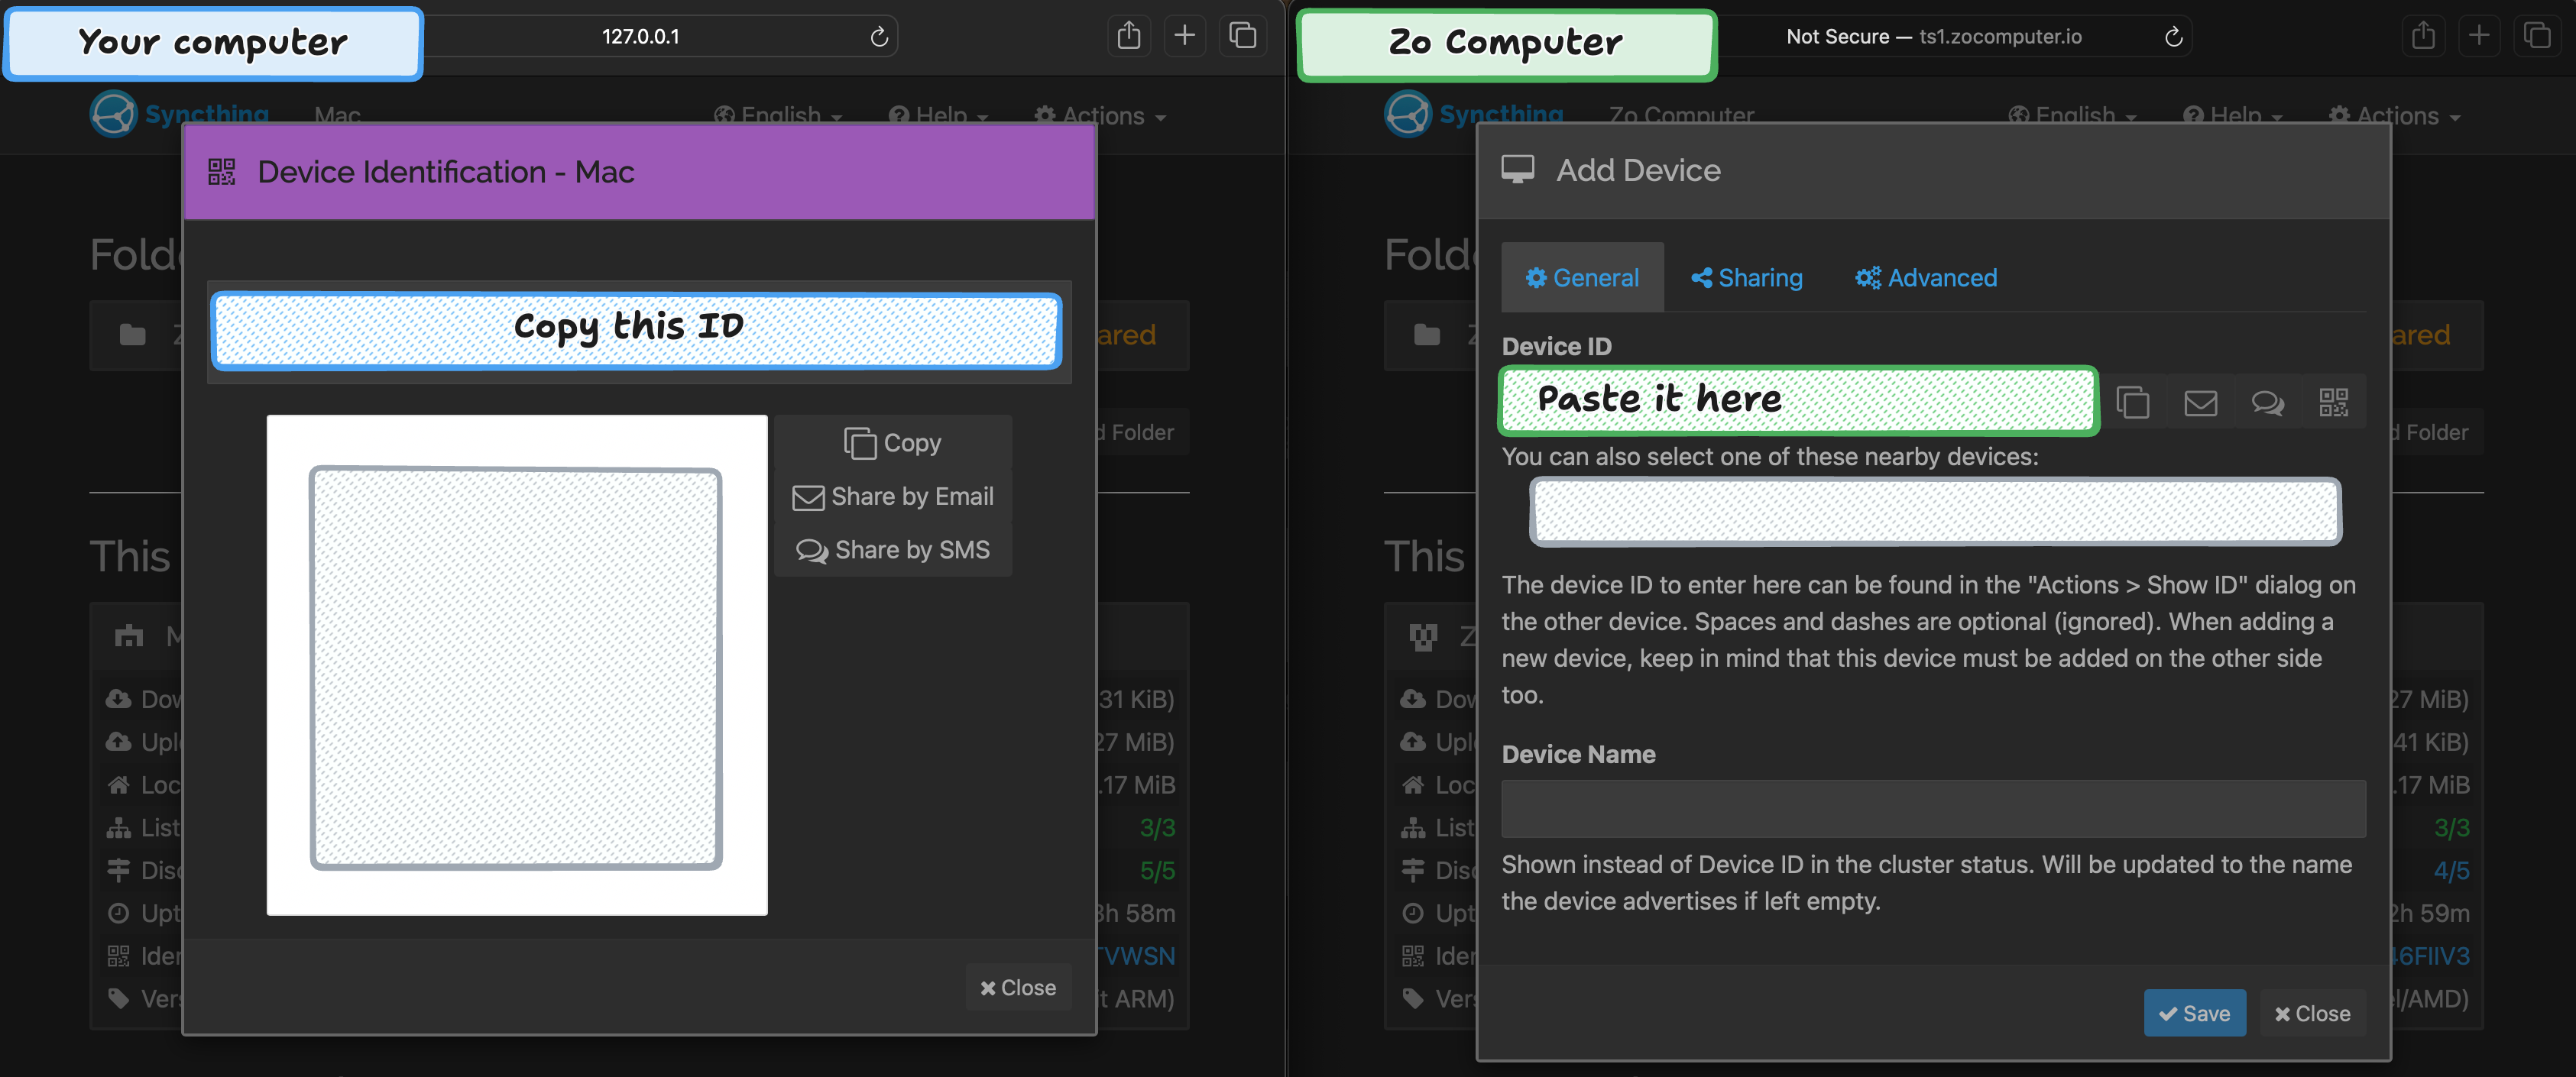Show tab overview in right browser window

(x=2537, y=36)
